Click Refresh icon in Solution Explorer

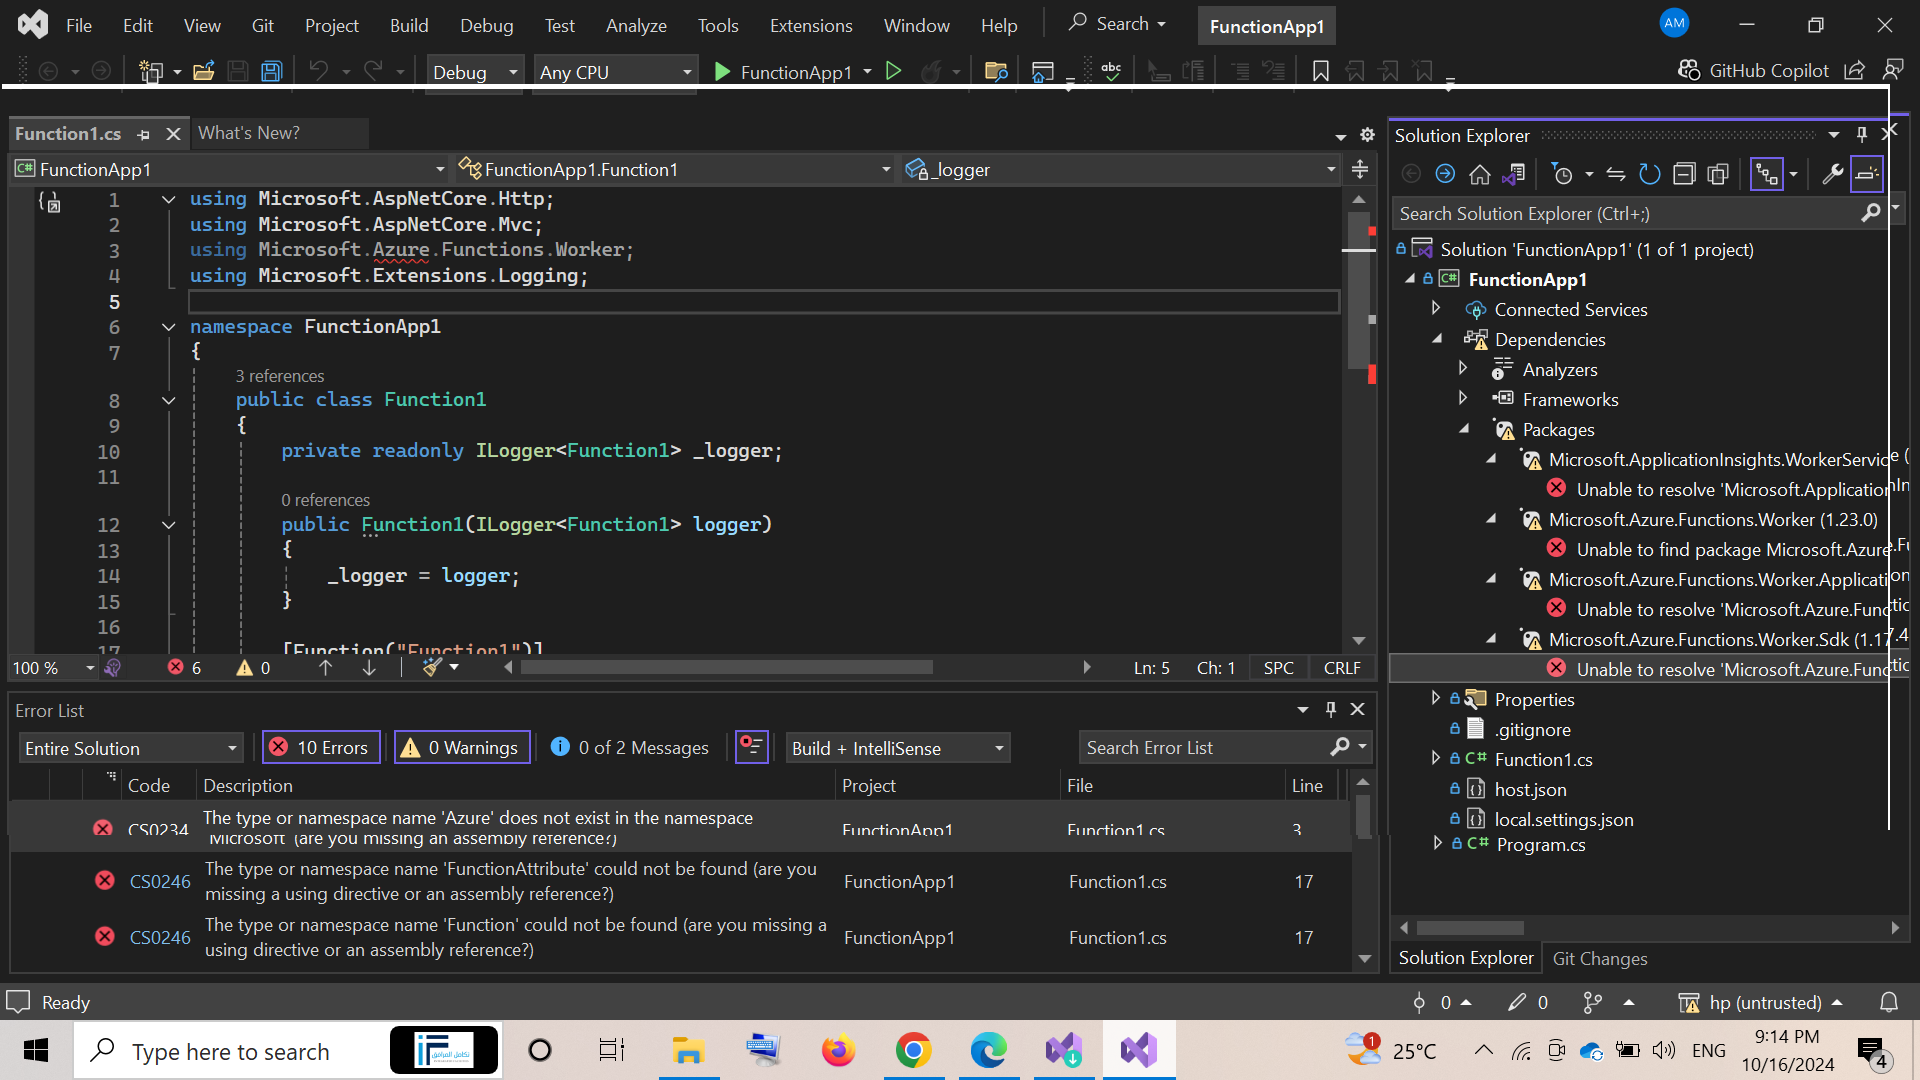click(1649, 175)
